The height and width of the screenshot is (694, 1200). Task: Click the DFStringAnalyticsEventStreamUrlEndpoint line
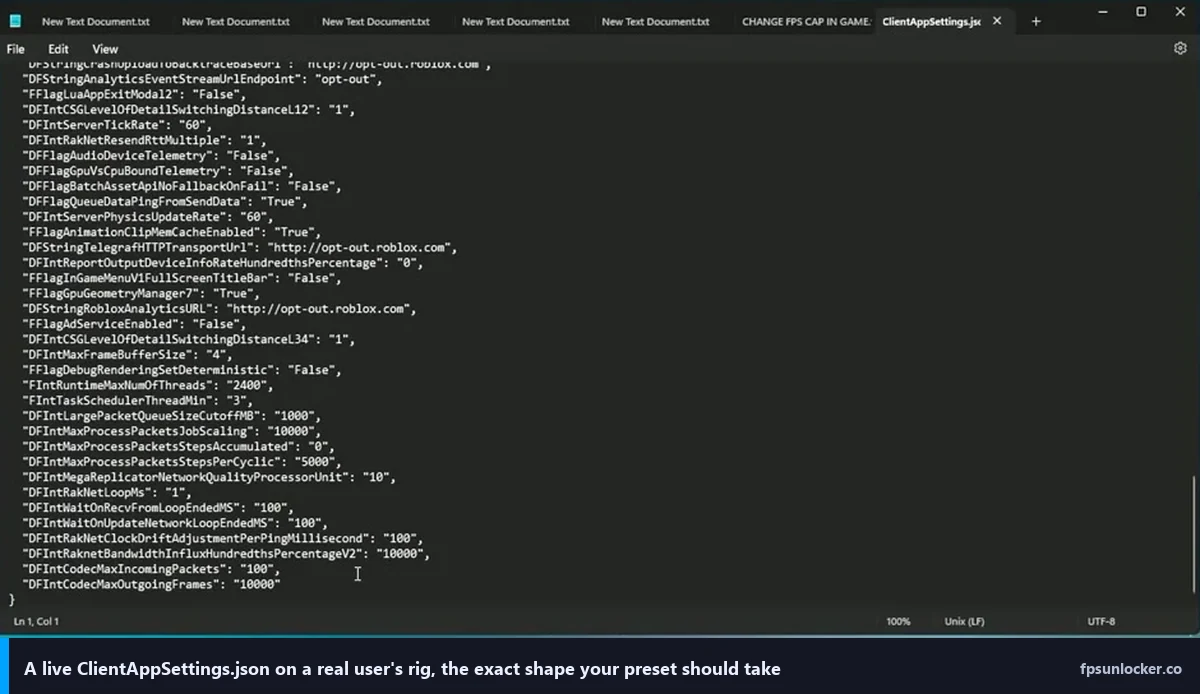point(202,79)
